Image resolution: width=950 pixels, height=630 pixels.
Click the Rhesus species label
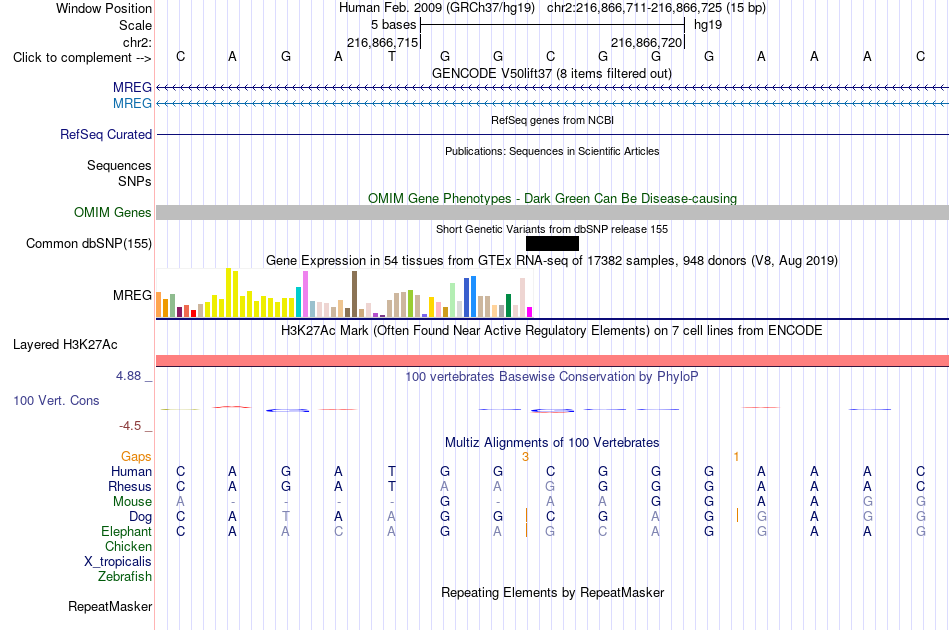pos(130,486)
